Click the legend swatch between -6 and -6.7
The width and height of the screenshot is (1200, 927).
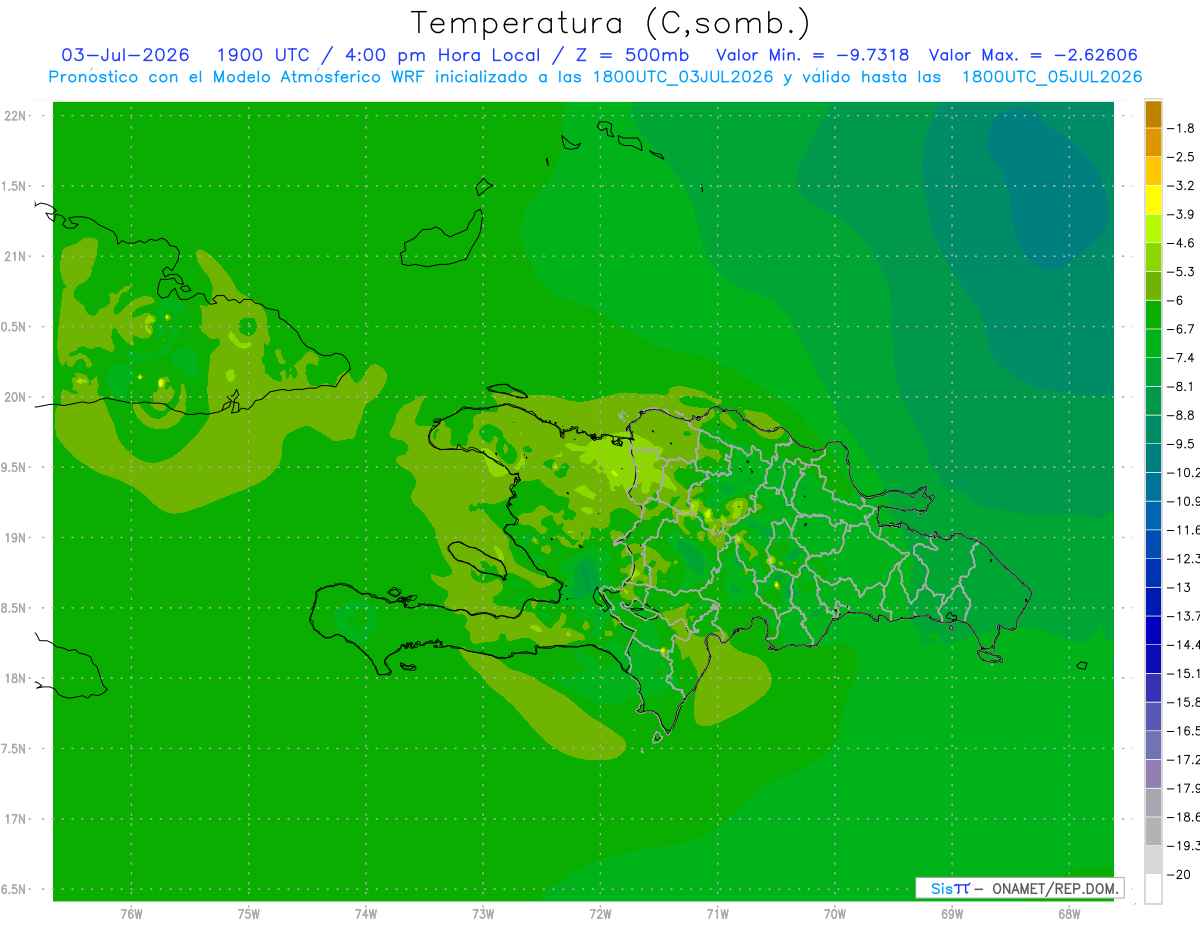pyautogui.click(x=1153, y=315)
